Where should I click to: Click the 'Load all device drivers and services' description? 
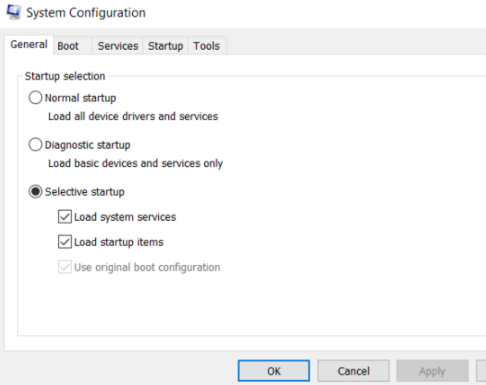(x=133, y=116)
